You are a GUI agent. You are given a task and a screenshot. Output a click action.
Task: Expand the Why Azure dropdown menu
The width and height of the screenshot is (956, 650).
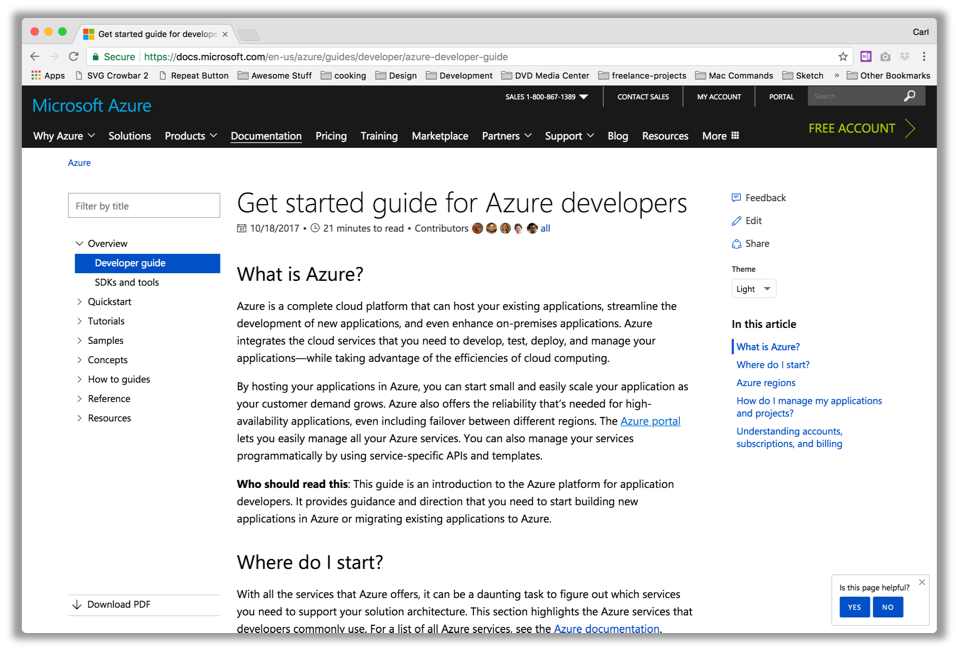[x=64, y=135]
